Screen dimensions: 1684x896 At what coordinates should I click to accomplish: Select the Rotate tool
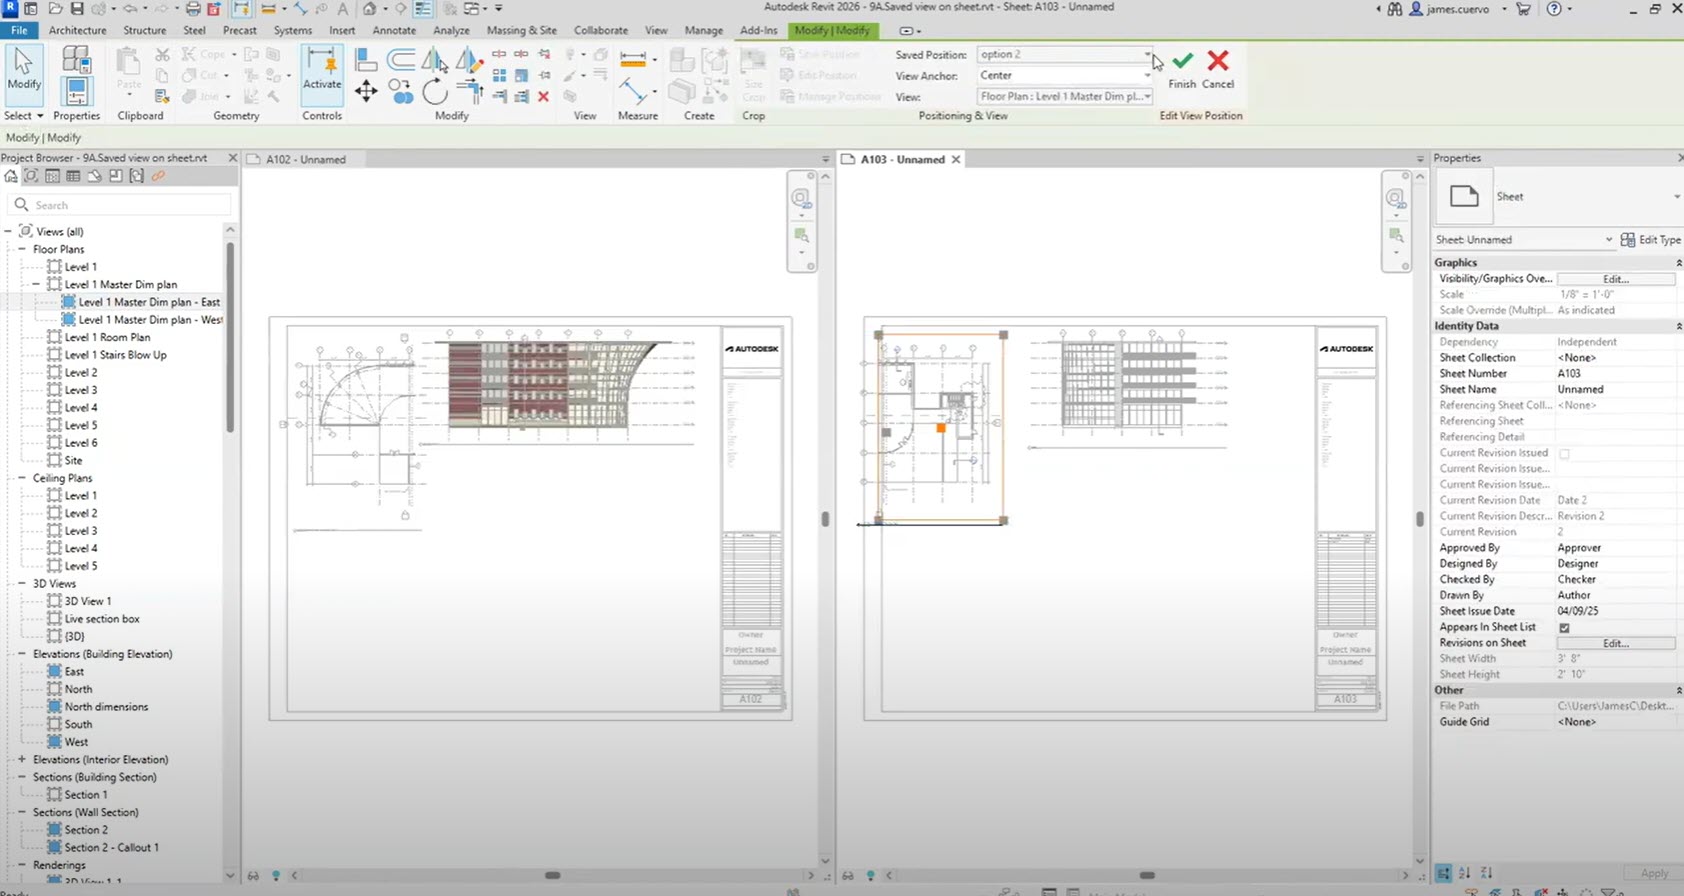pos(434,92)
